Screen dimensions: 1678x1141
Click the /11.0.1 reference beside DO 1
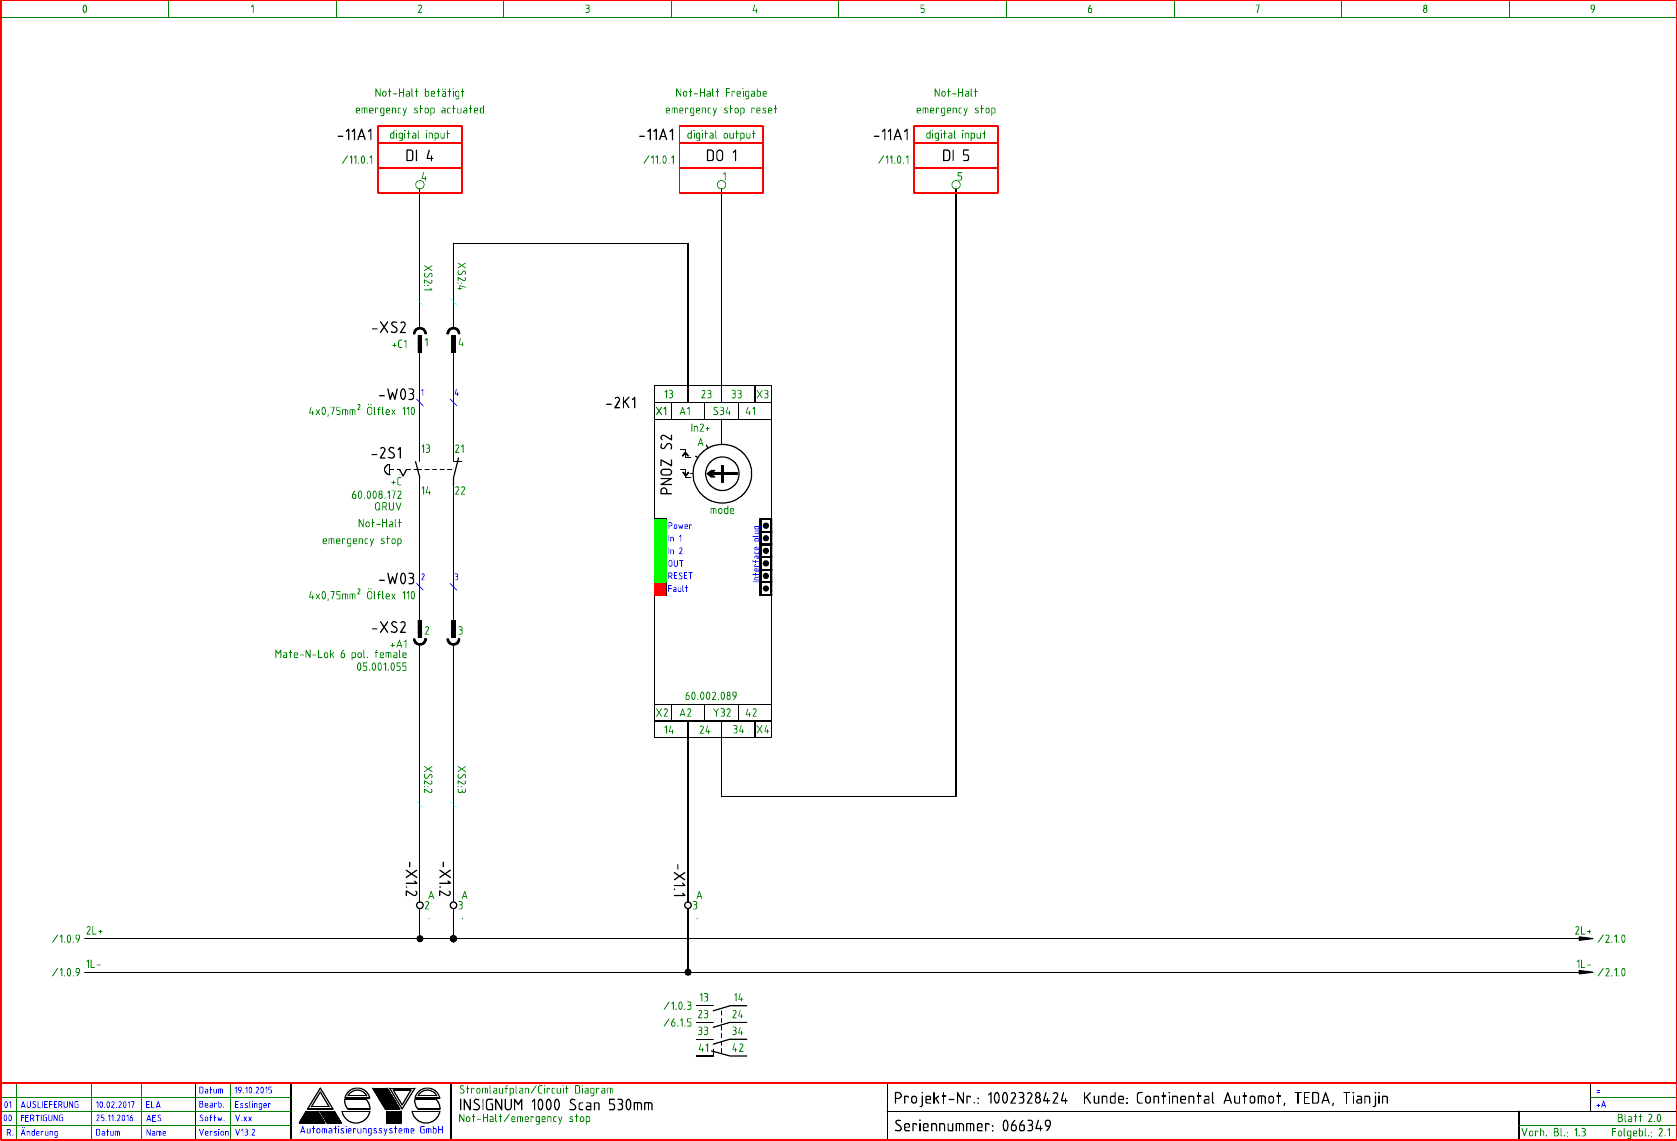[659, 160]
